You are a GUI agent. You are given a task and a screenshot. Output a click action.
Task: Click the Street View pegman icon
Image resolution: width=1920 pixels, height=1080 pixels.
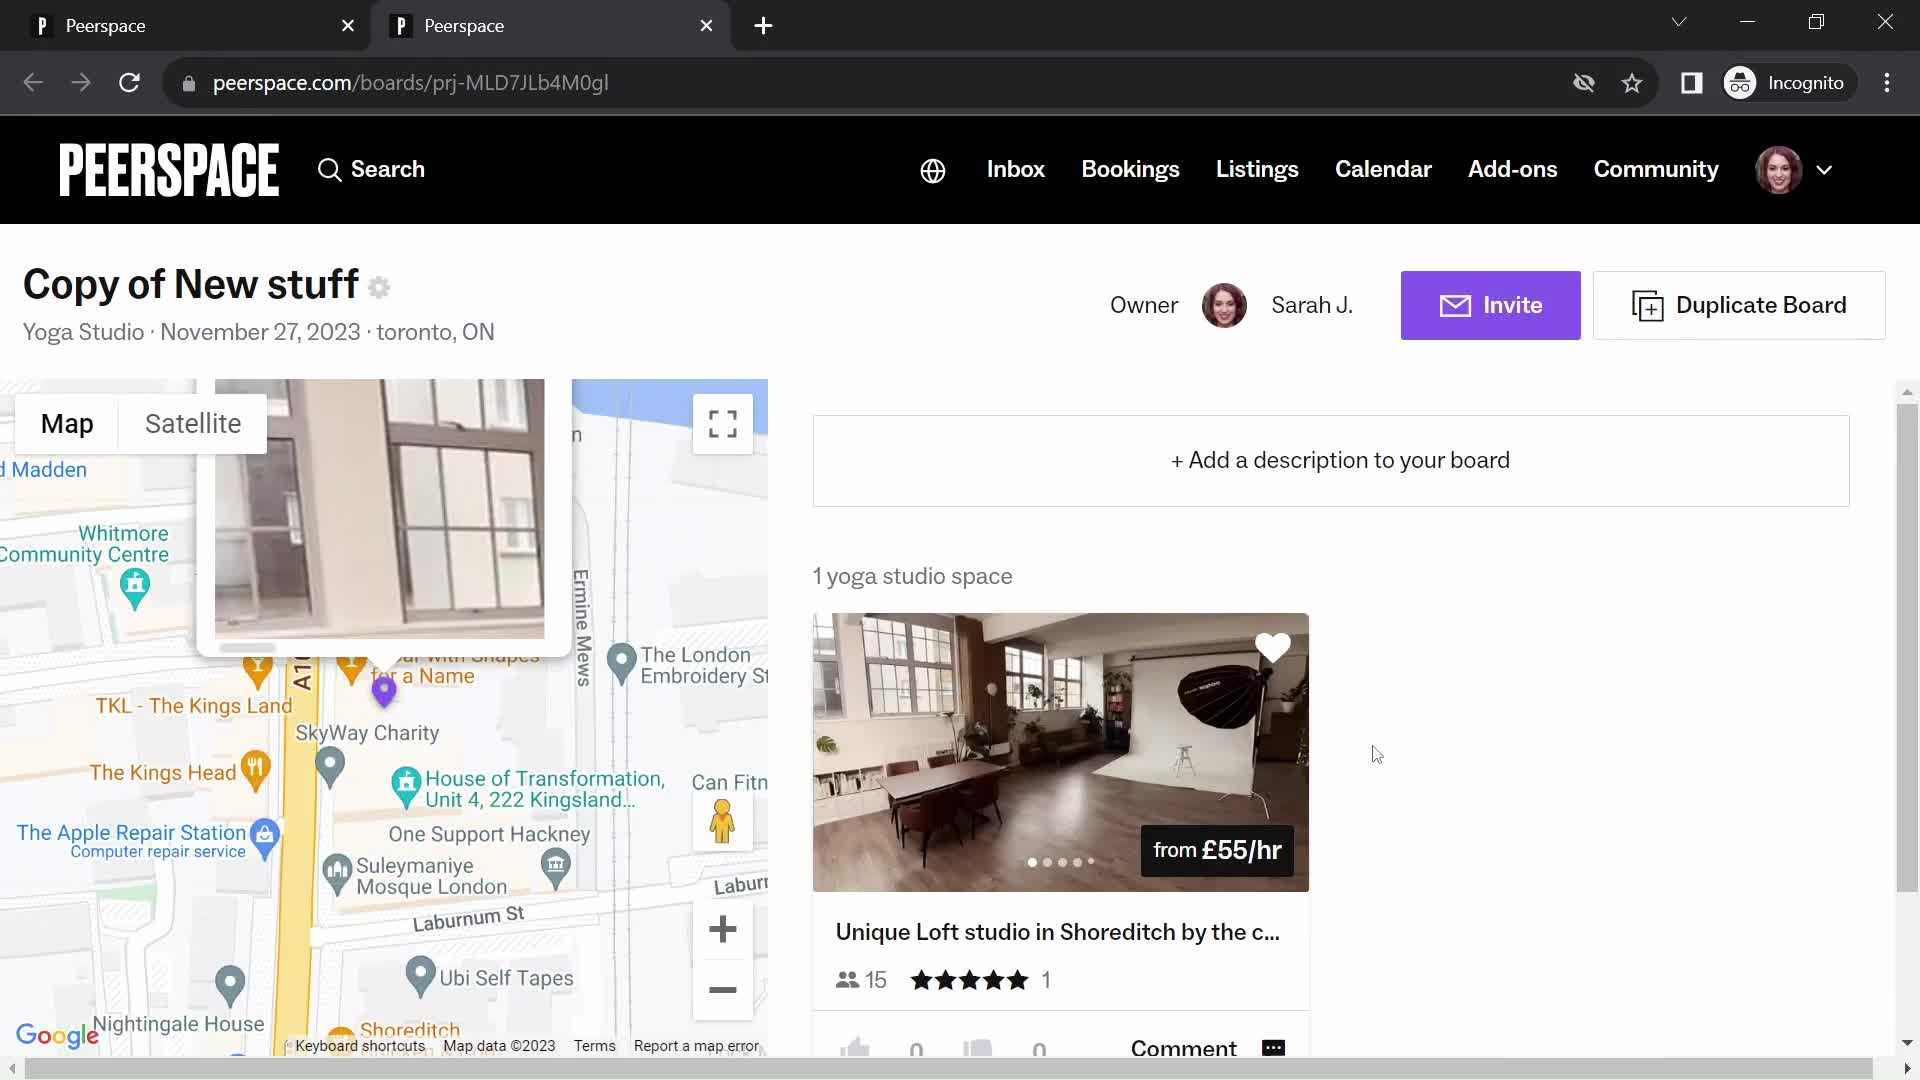(x=723, y=822)
